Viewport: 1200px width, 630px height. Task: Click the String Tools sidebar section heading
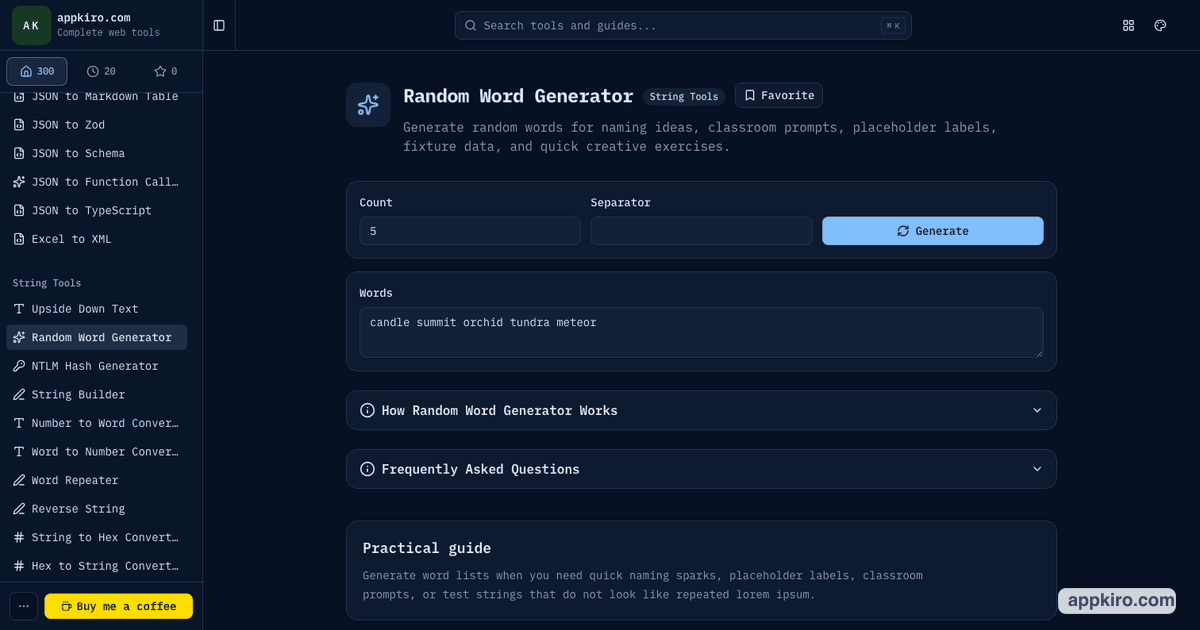(x=47, y=283)
